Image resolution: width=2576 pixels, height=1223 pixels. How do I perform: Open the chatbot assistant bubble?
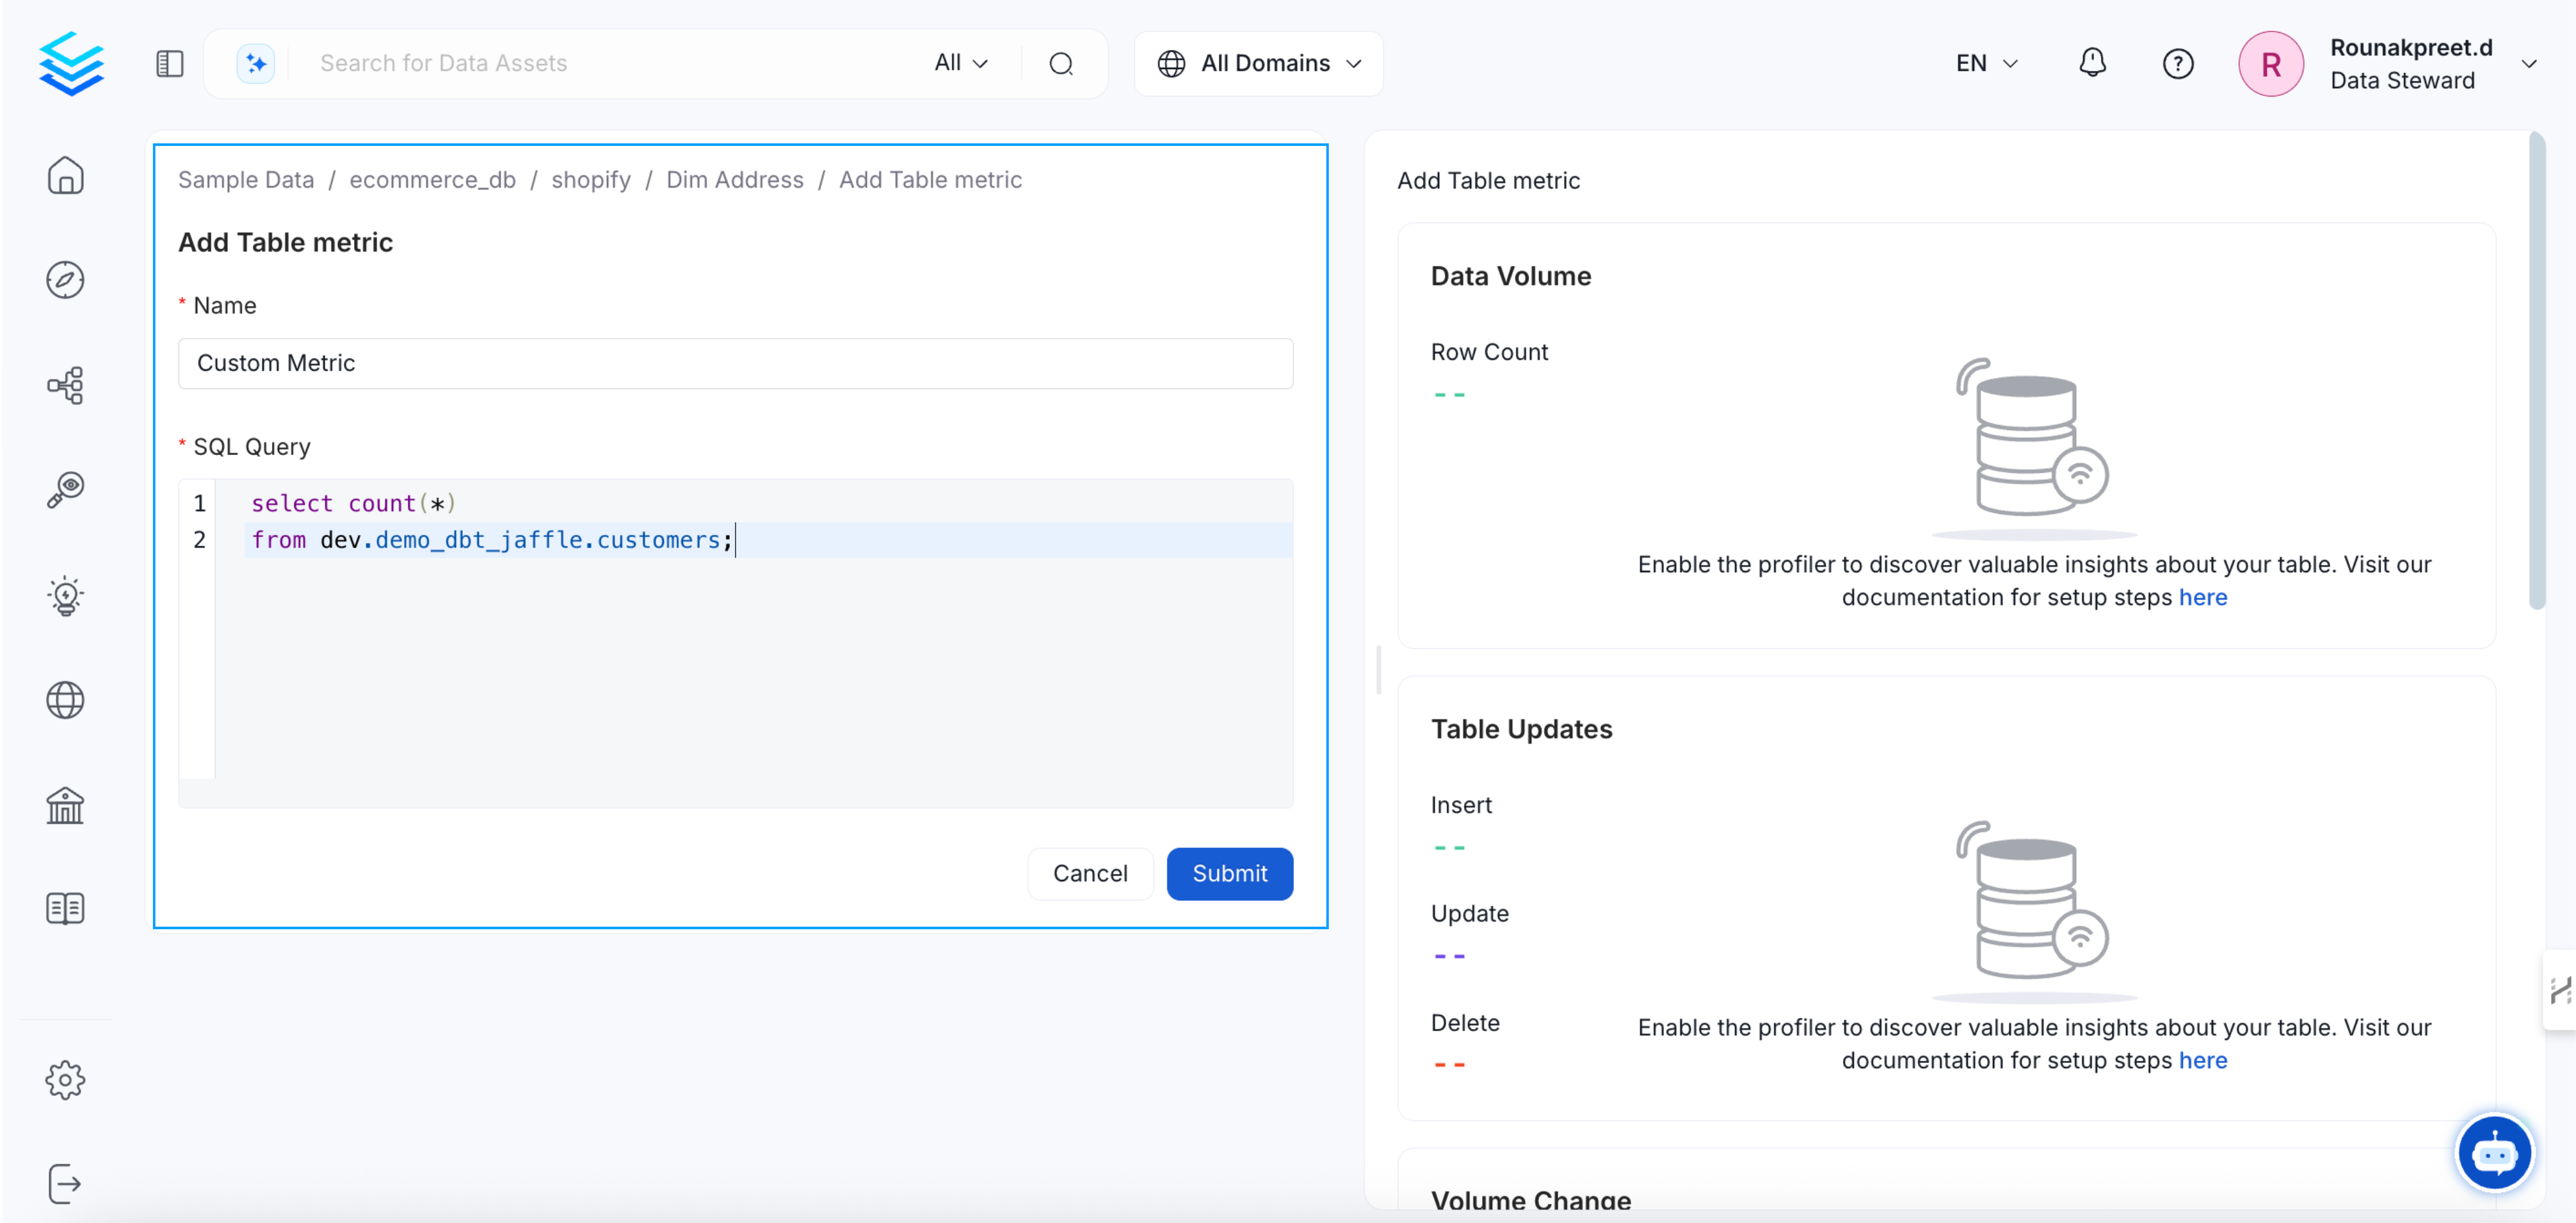pos(2494,1153)
